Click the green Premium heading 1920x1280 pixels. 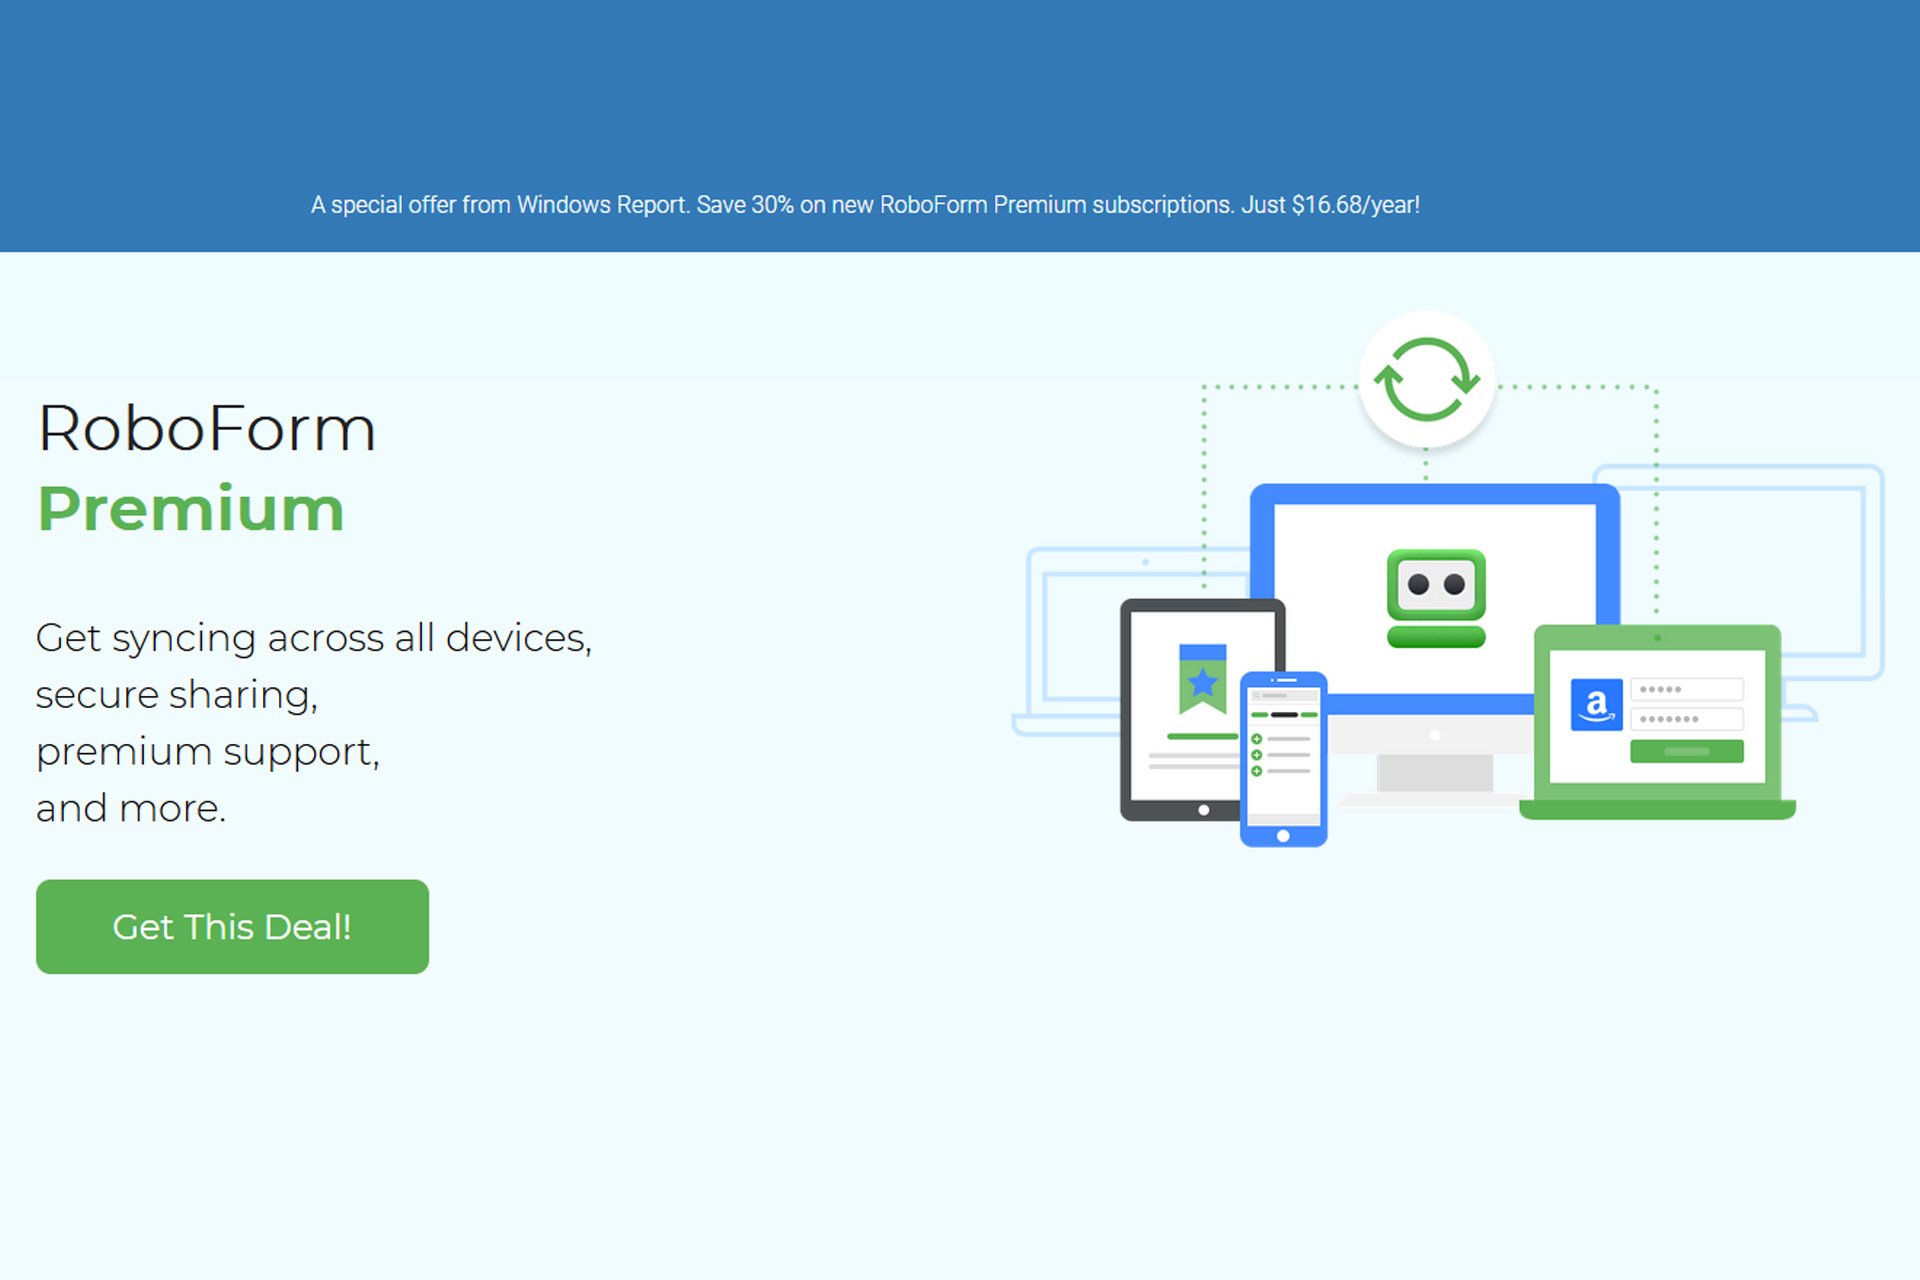coord(191,509)
